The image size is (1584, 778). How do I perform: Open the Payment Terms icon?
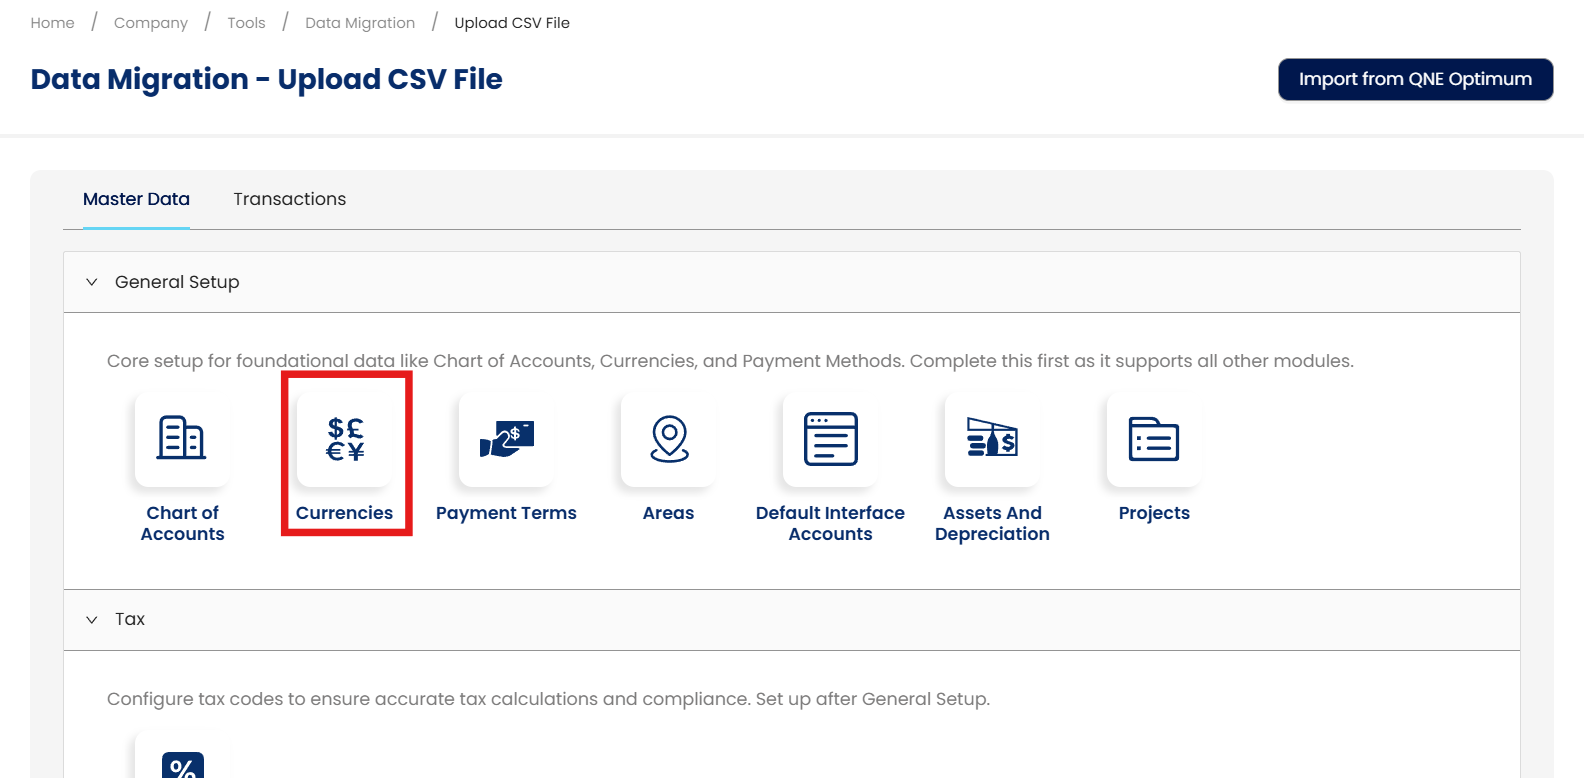(x=507, y=439)
